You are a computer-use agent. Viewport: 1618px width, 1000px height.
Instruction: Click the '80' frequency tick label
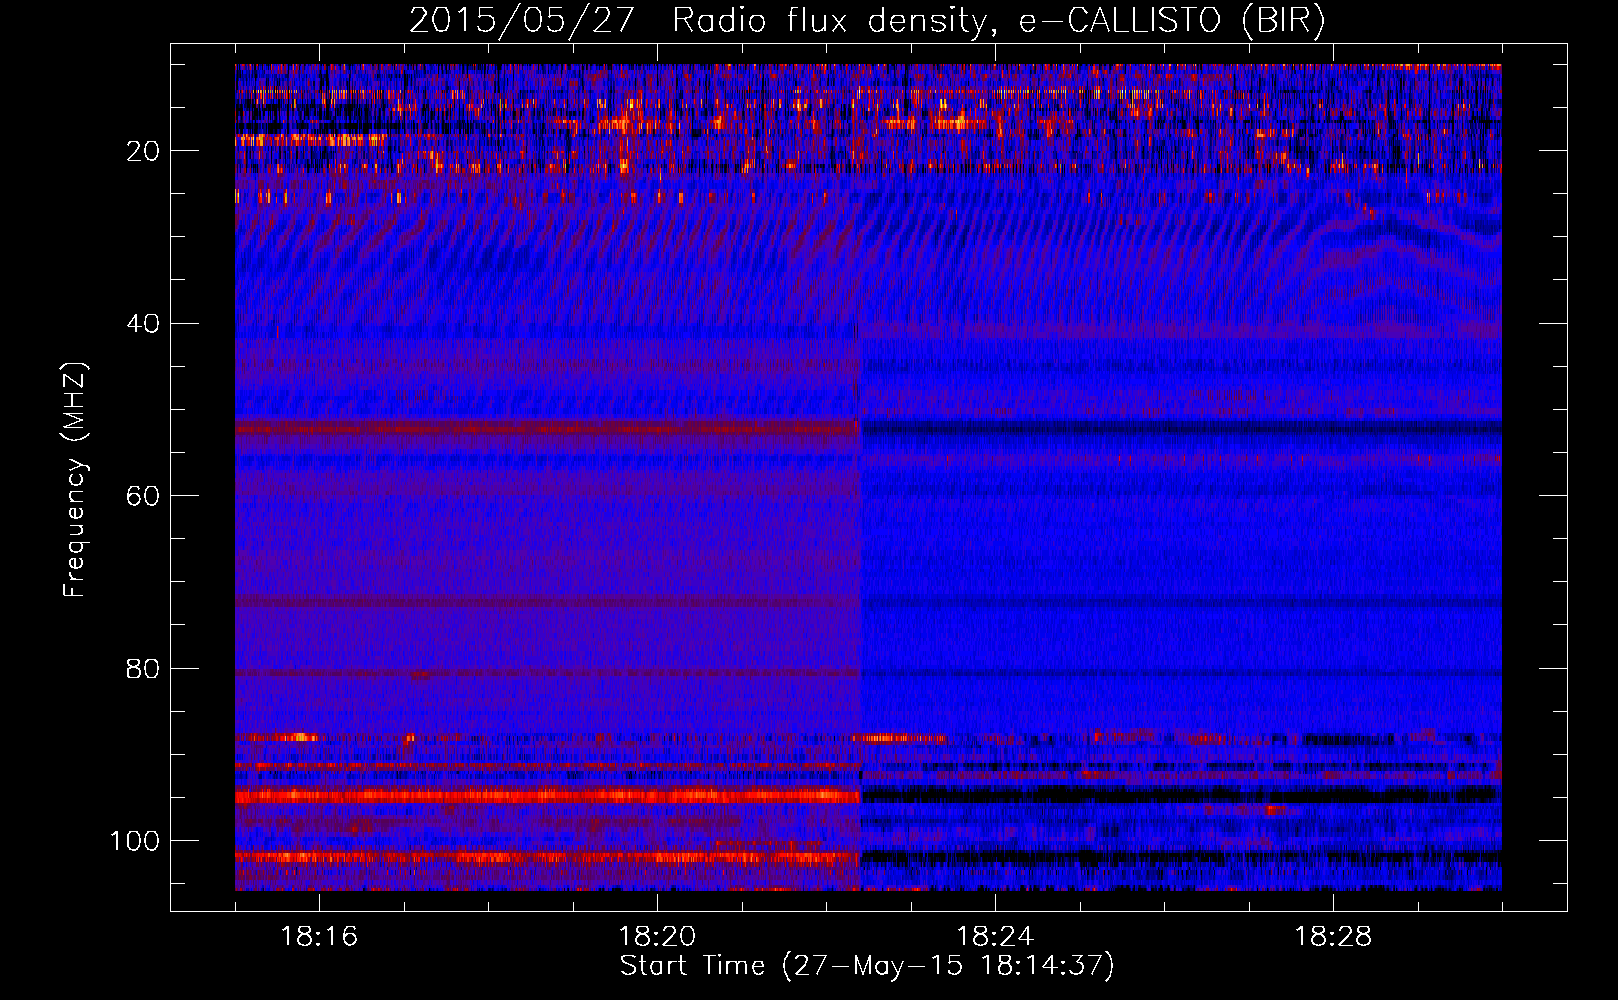point(144,668)
